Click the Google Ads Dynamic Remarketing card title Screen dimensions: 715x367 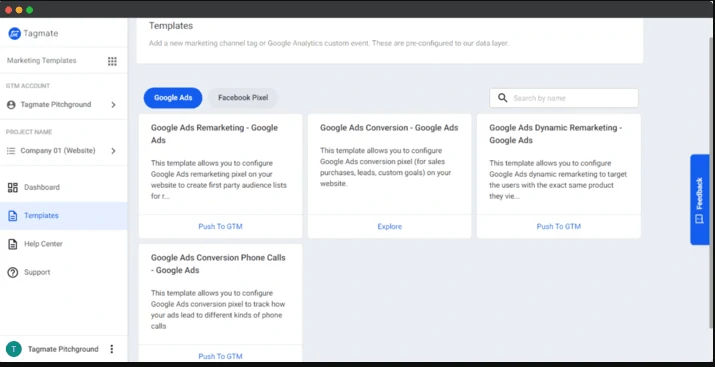tap(555, 134)
